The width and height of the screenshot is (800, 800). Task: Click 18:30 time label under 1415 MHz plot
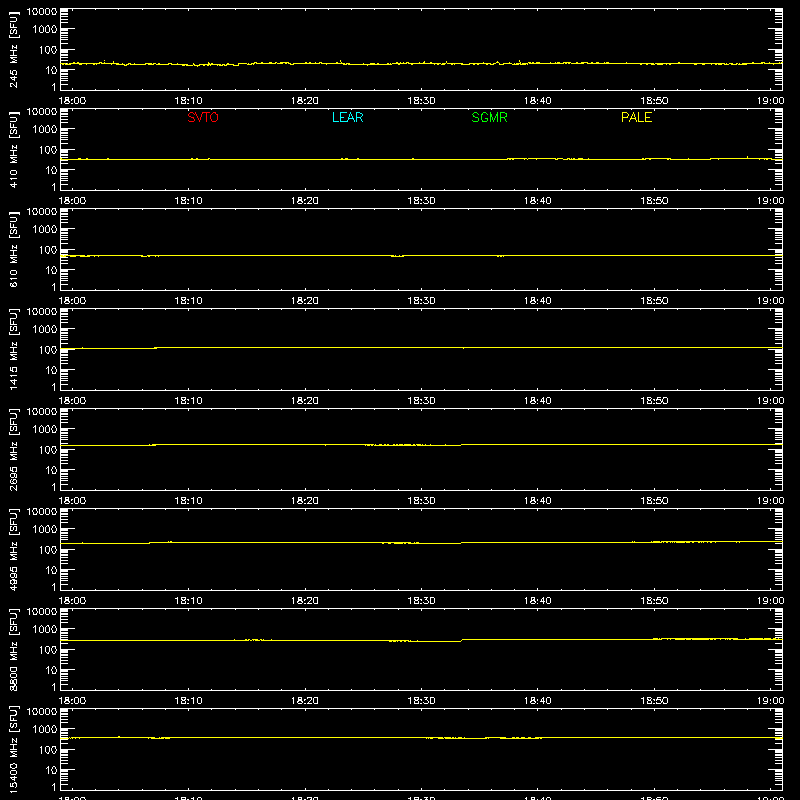pos(421,401)
